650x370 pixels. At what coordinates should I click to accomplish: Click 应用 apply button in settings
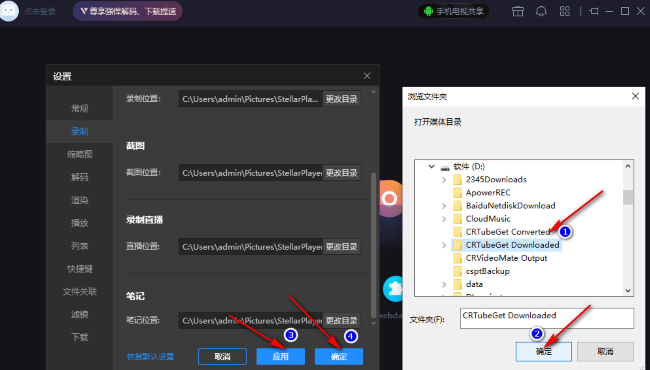(281, 356)
